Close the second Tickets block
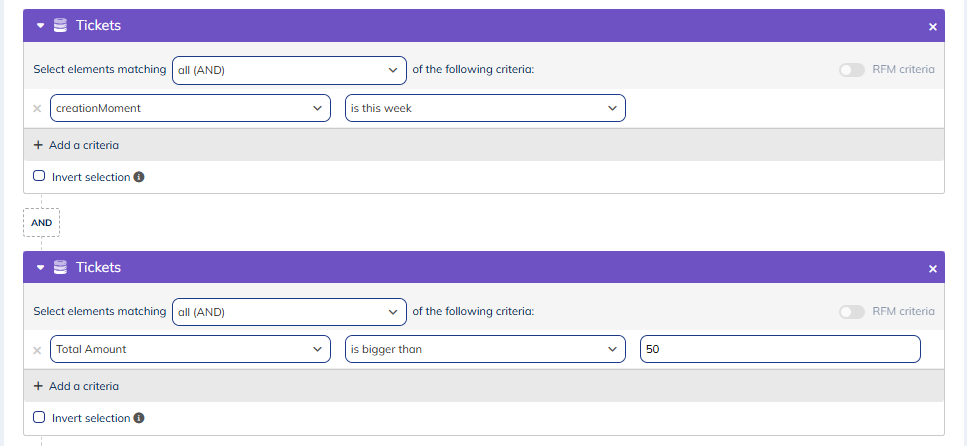 tap(932, 269)
